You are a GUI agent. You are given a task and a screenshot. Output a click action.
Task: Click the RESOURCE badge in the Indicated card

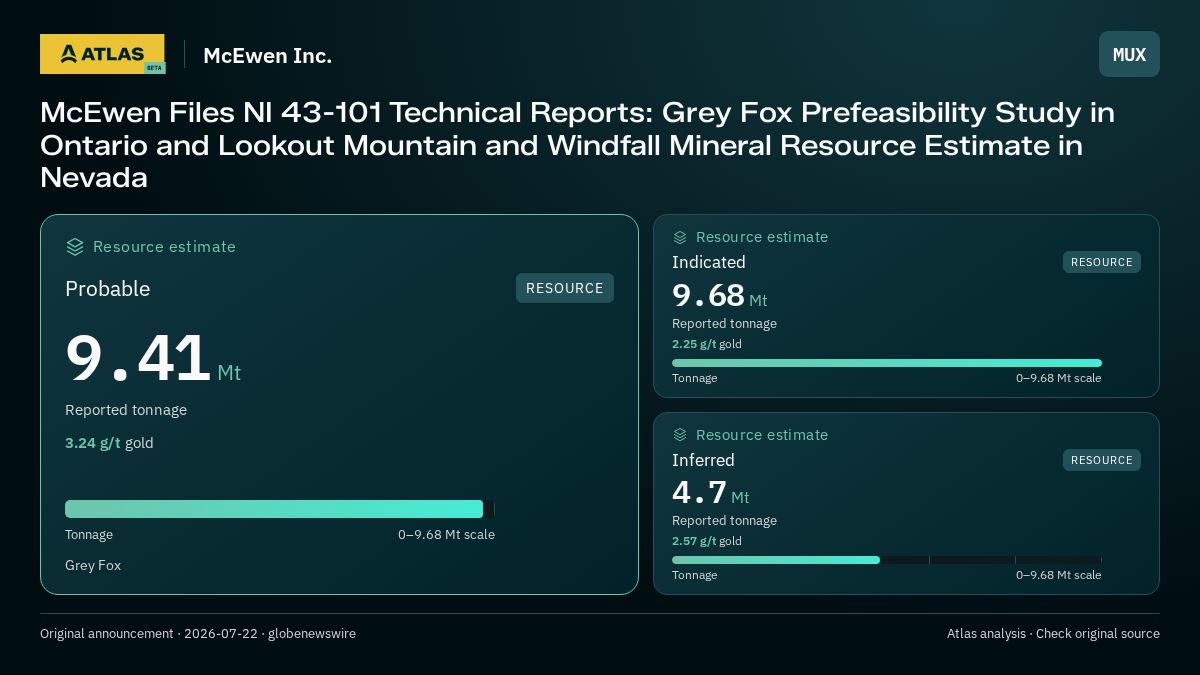tap(1102, 262)
